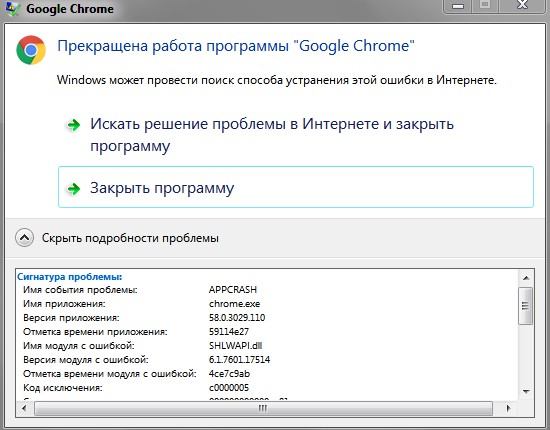Click version 58.0.3029.110 value
This screenshot has width=550, height=430.
(237, 318)
